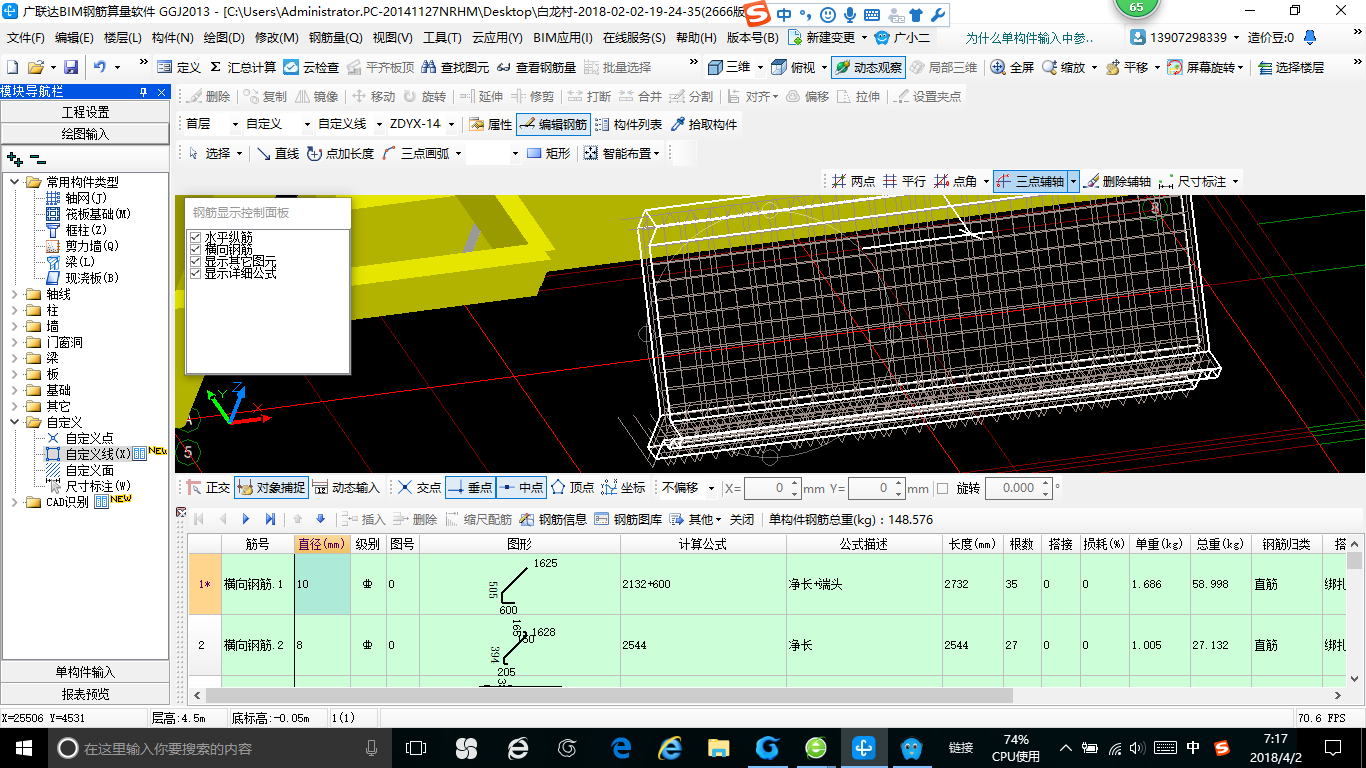This screenshot has height=768, width=1366.
Task: Switch to 三维 3D view
Action: point(729,67)
